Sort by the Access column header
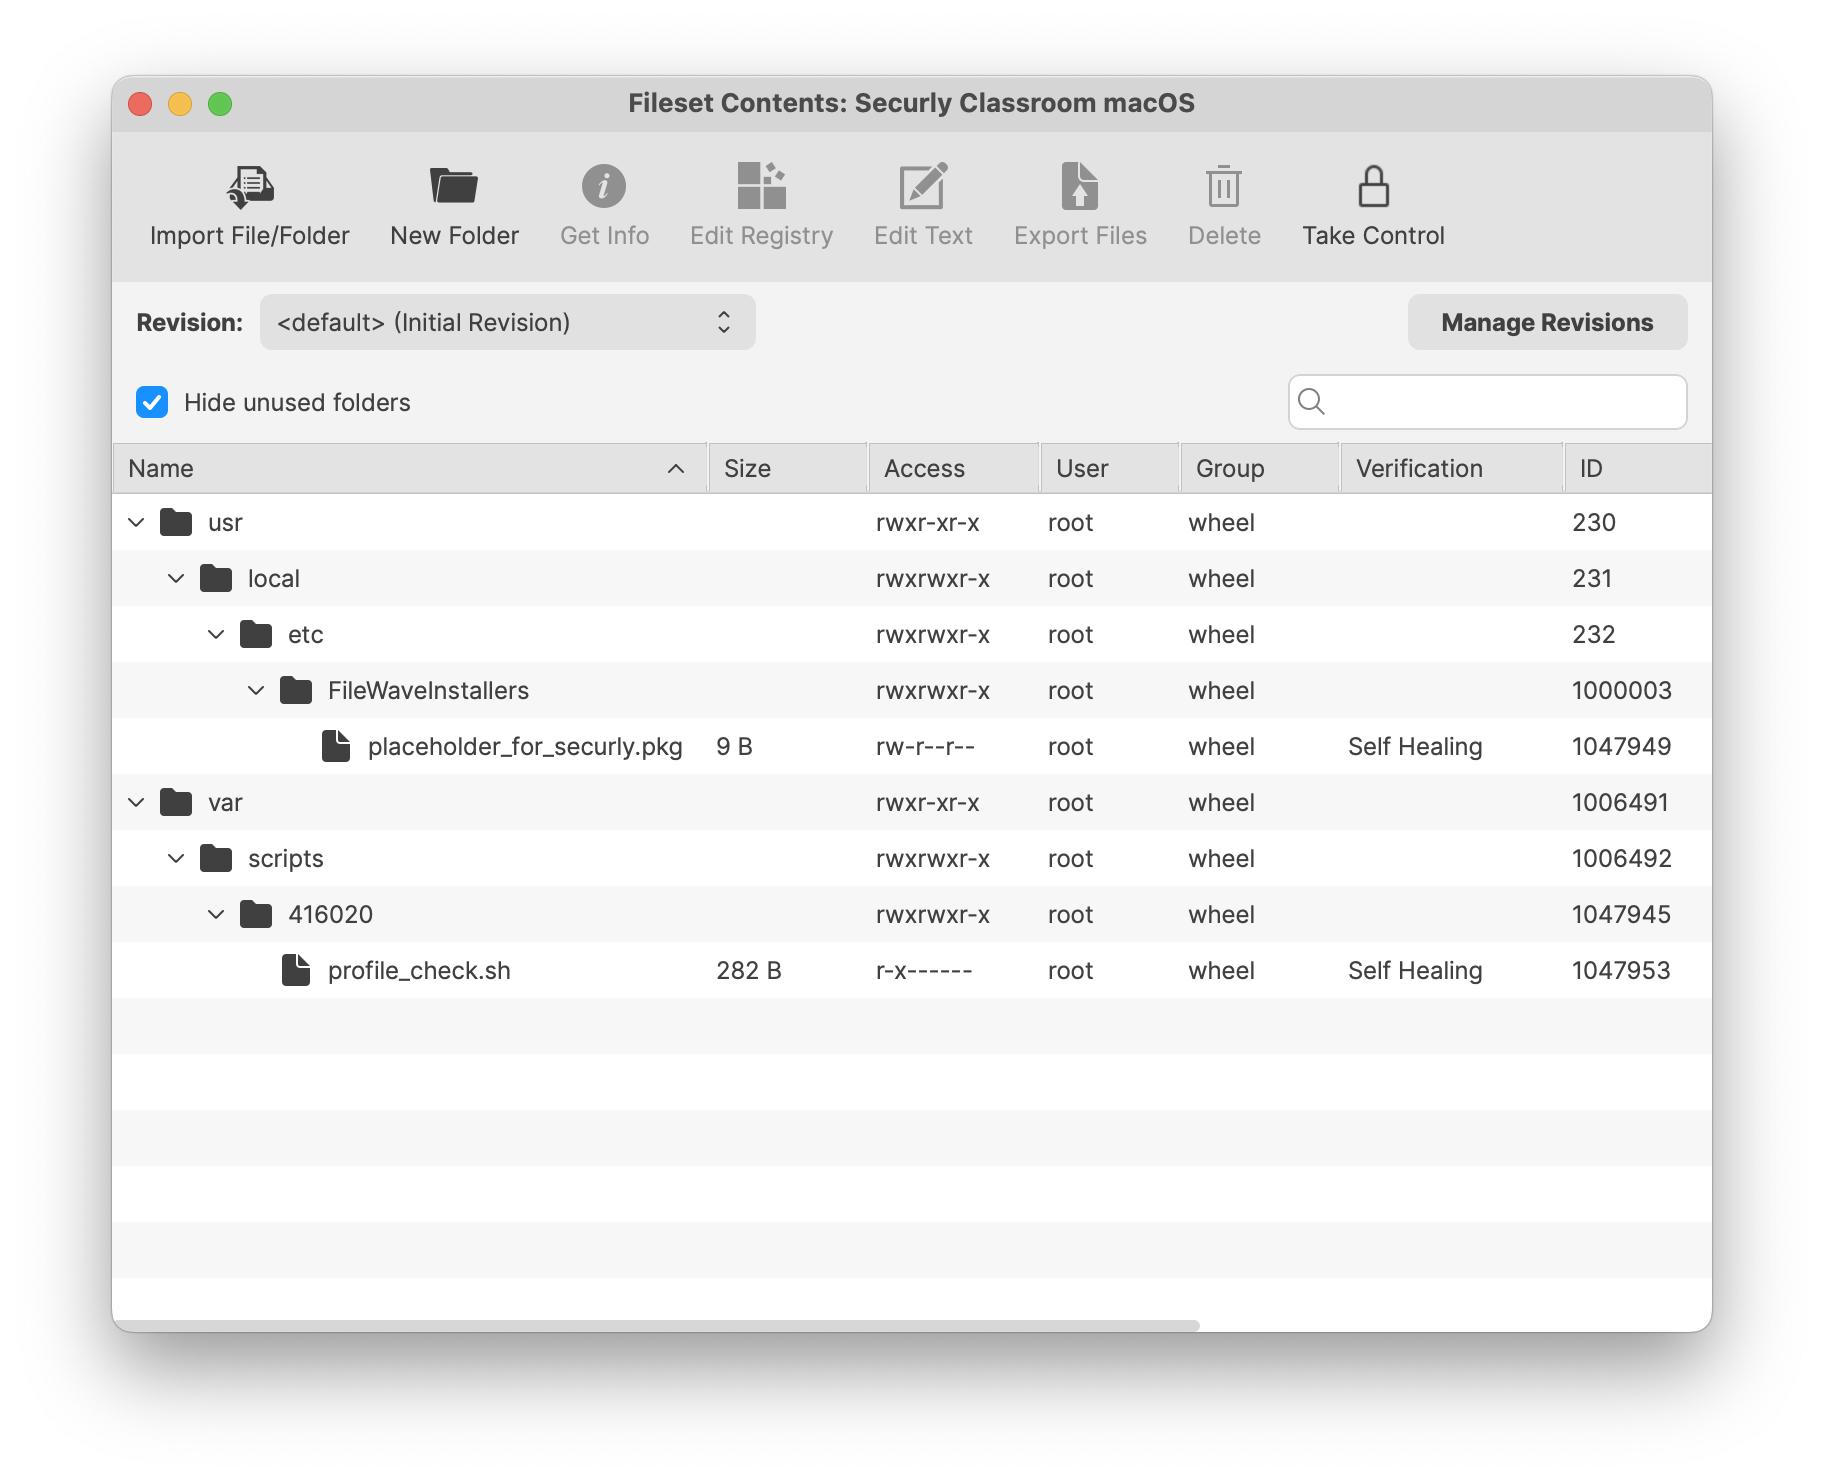 [954, 468]
